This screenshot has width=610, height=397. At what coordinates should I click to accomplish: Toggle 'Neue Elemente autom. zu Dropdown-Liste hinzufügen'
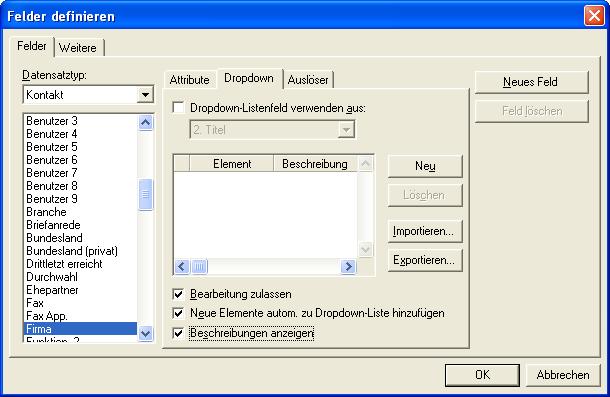click(x=178, y=313)
